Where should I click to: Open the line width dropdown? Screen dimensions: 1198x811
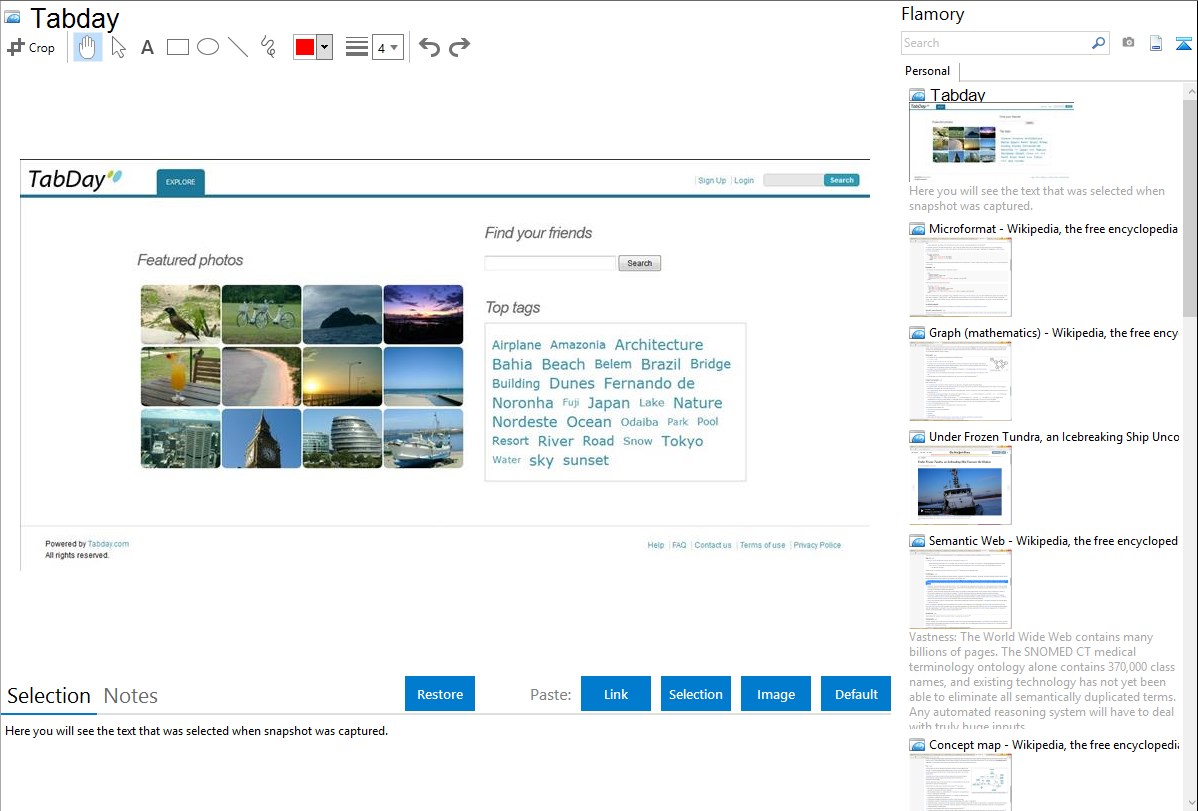point(387,47)
